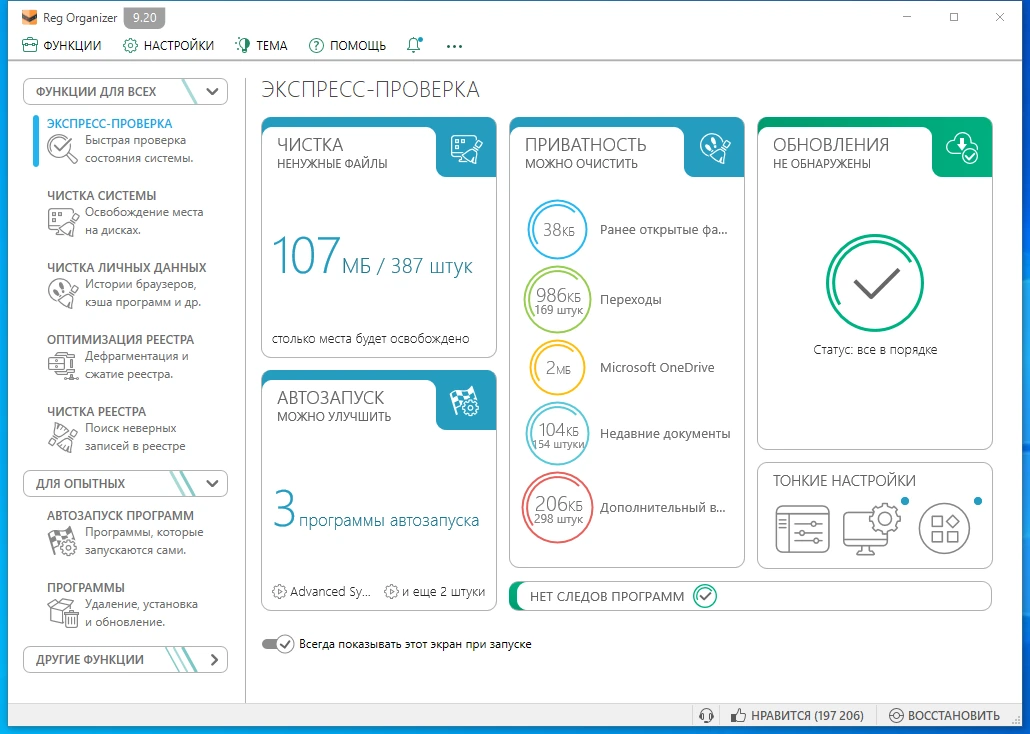Screen dimensions: 1030x734
Task: Open the three-dots overflow menu
Action: [454, 46]
